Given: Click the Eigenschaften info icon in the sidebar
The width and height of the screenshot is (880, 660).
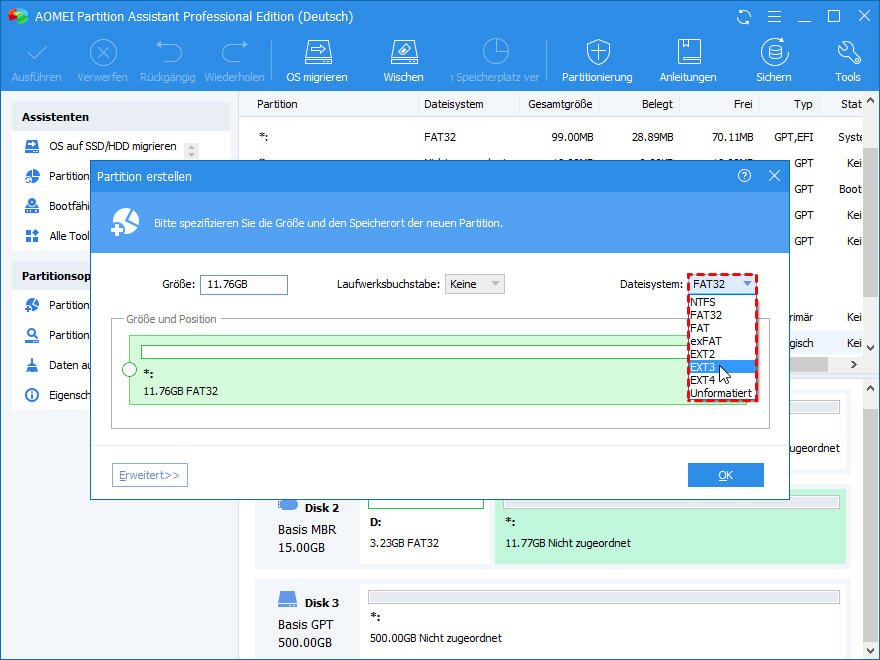Looking at the screenshot, I should pos(32,395).
